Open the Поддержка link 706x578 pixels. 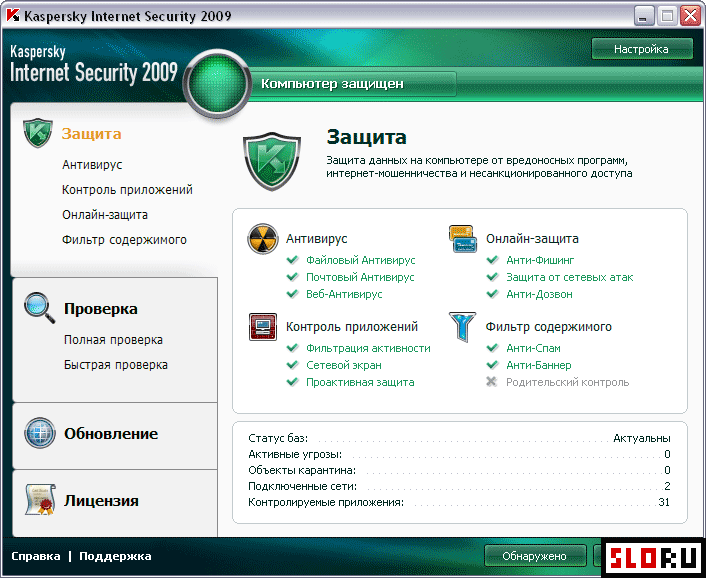click(x=115, y=556)
